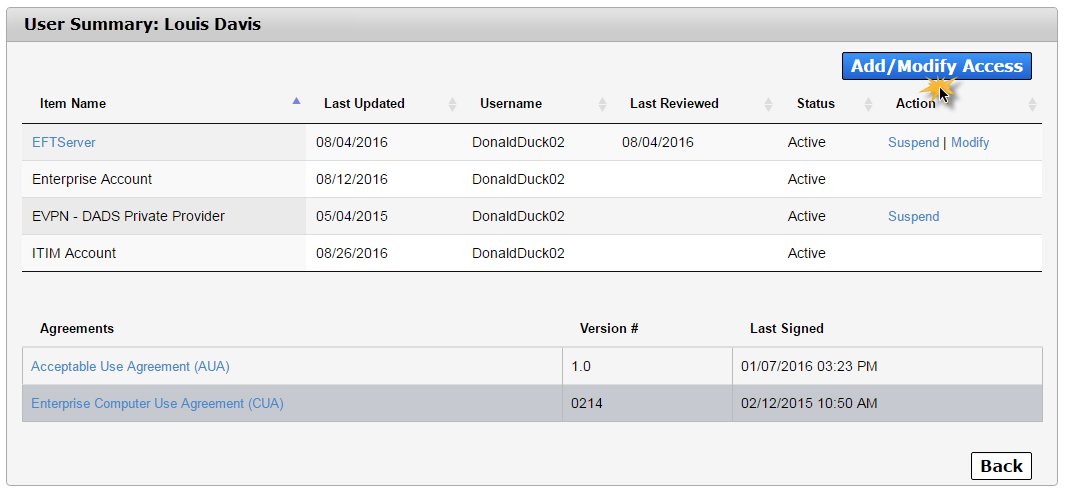The image size is (1066, 494).
Task: Click the Version # column header
Action: 608,328
